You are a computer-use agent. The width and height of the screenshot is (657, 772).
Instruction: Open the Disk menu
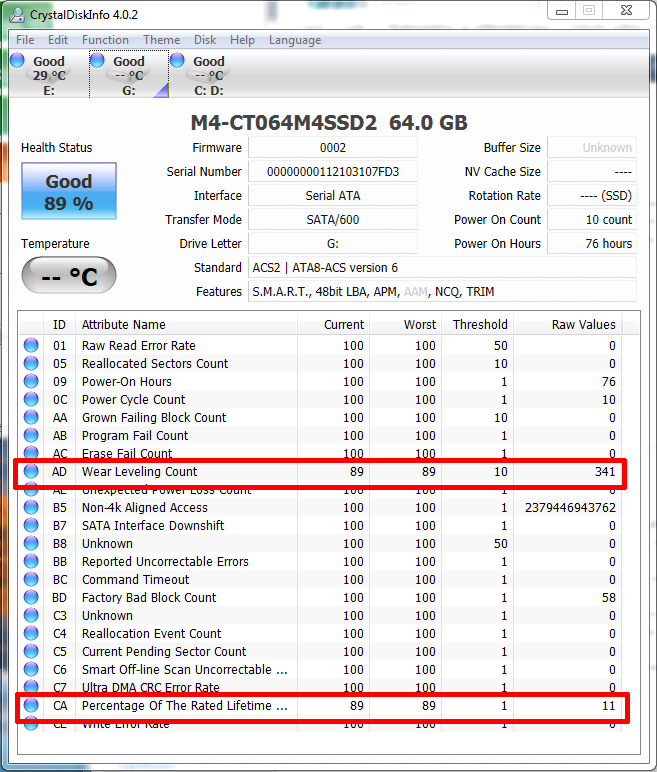(x=205, y=40)
